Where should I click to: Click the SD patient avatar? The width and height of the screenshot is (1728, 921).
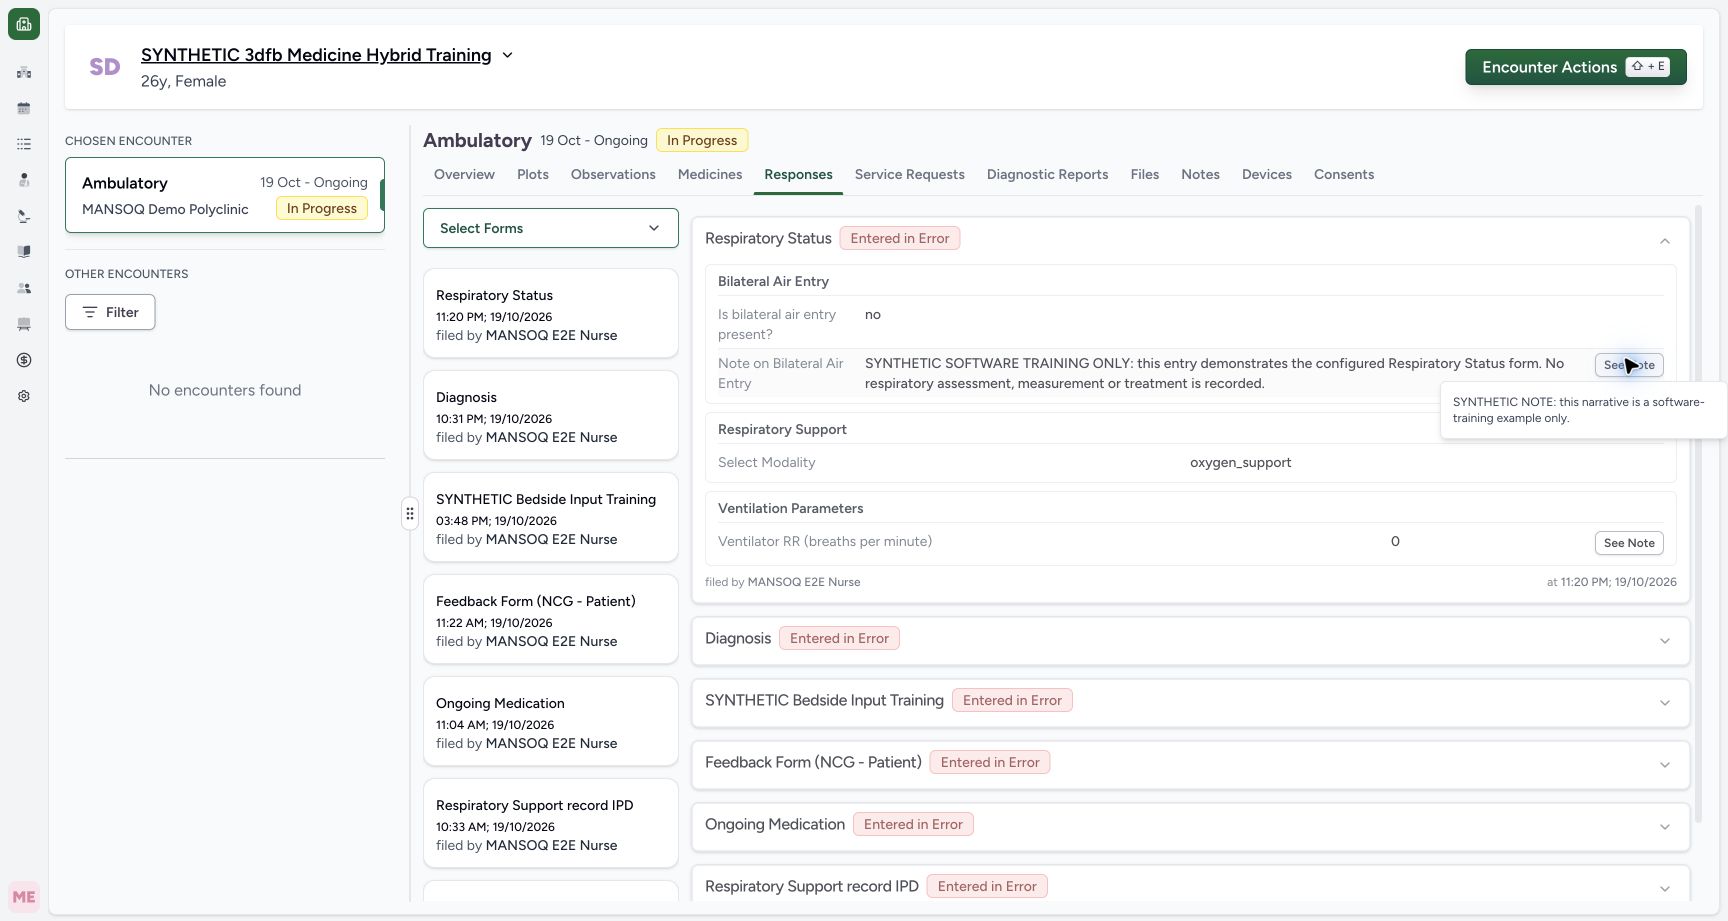pyautogui.click(x=105, y=67)
